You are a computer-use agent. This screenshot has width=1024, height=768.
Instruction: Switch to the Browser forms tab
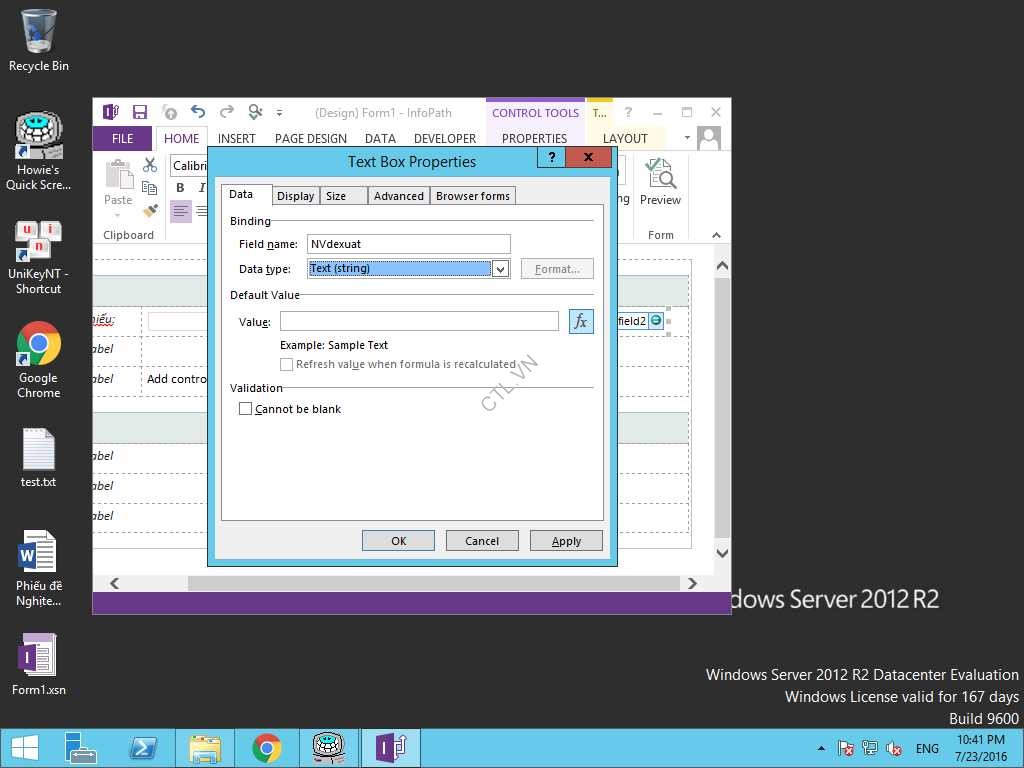coord(473,196)
